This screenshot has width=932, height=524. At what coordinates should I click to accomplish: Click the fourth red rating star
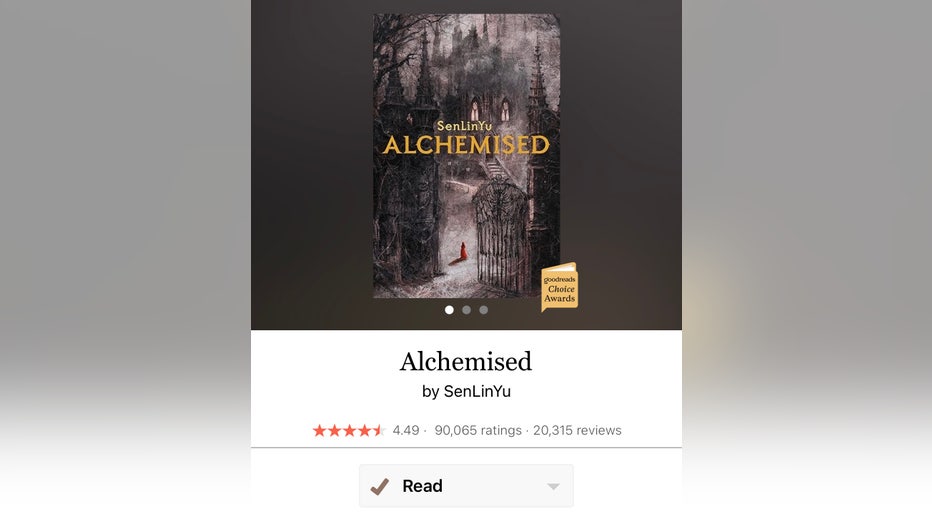pyautogui.click(x=364, y=430)
